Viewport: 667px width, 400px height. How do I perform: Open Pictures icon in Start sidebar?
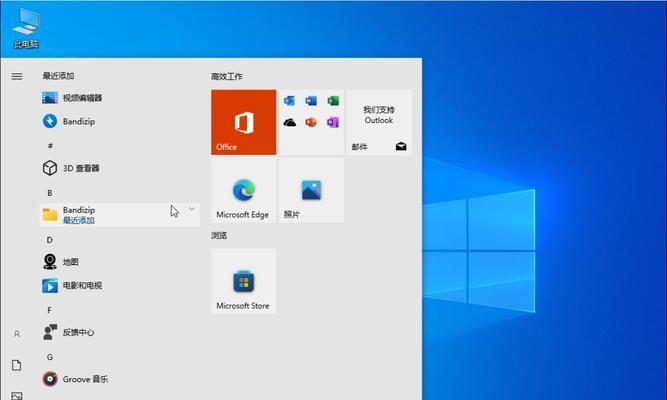pyautogui.click(x=17, y=396)
